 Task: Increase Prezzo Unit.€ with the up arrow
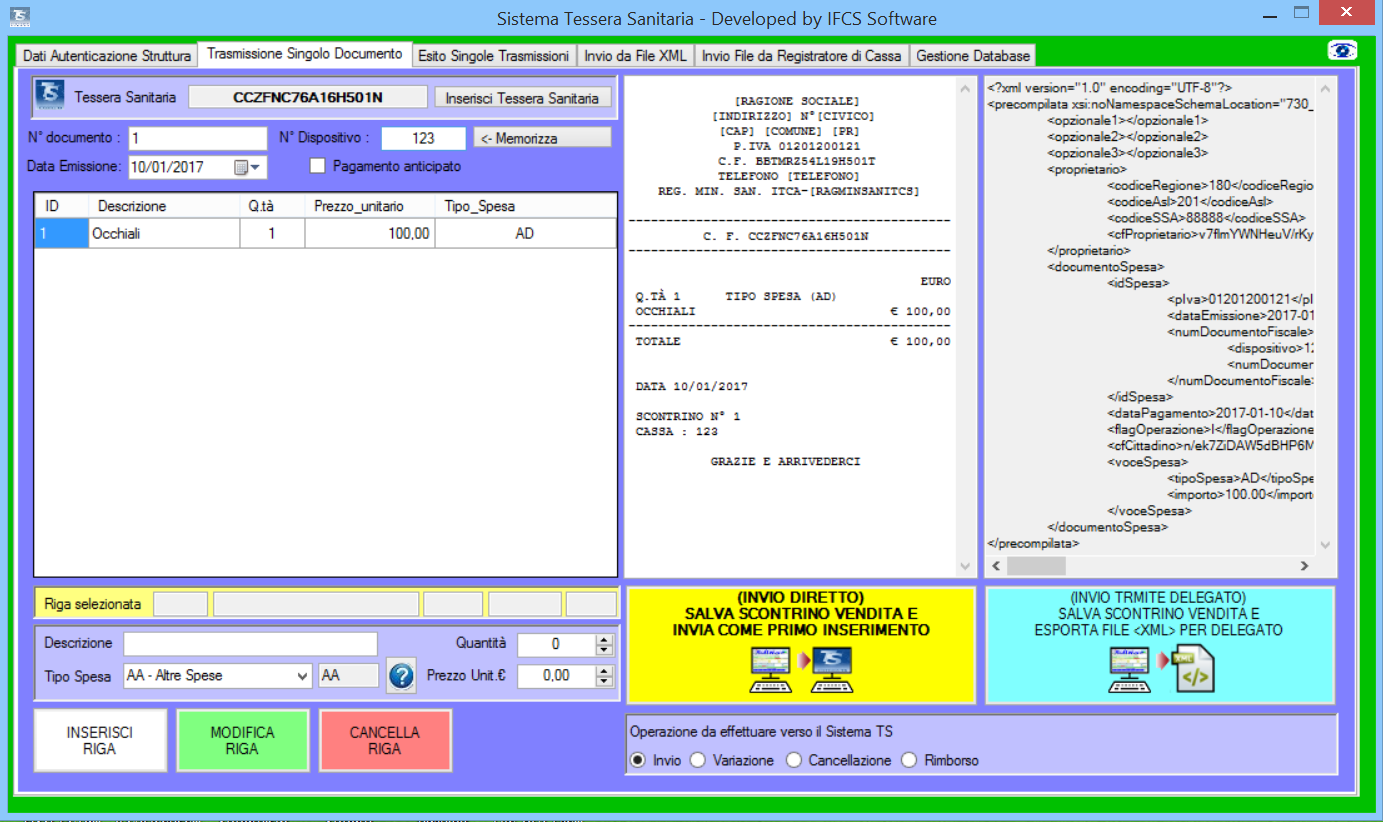[603, 670]
